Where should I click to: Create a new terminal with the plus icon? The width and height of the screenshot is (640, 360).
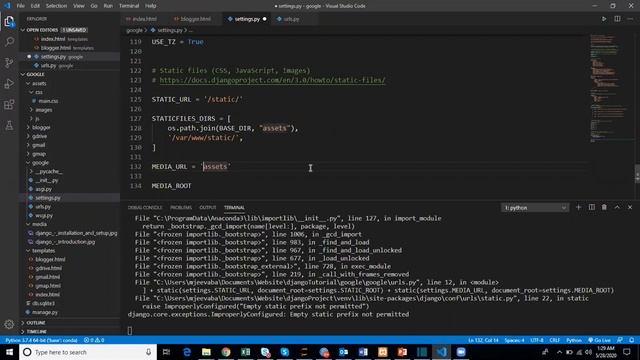click(578, 207)
